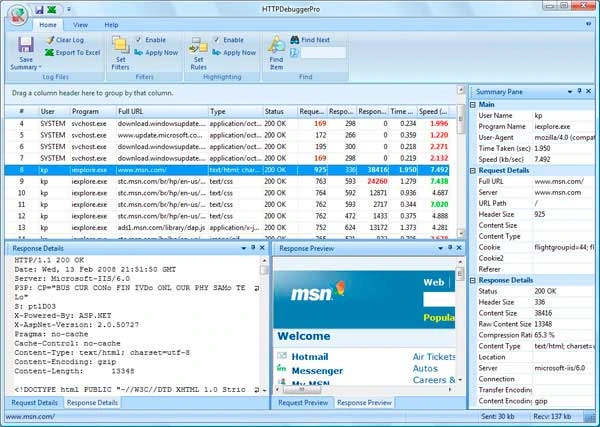
Task: Pin the Response Preview panel
Action: [450, 248]
